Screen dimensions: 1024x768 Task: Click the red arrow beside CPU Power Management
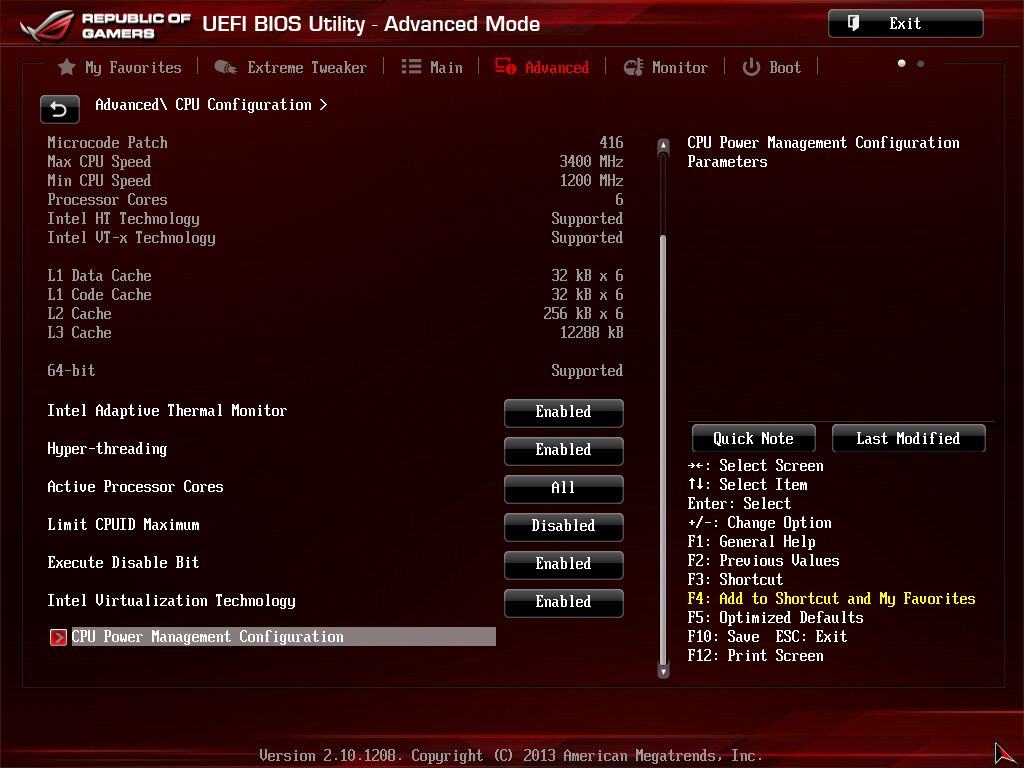tap(58, 637)
